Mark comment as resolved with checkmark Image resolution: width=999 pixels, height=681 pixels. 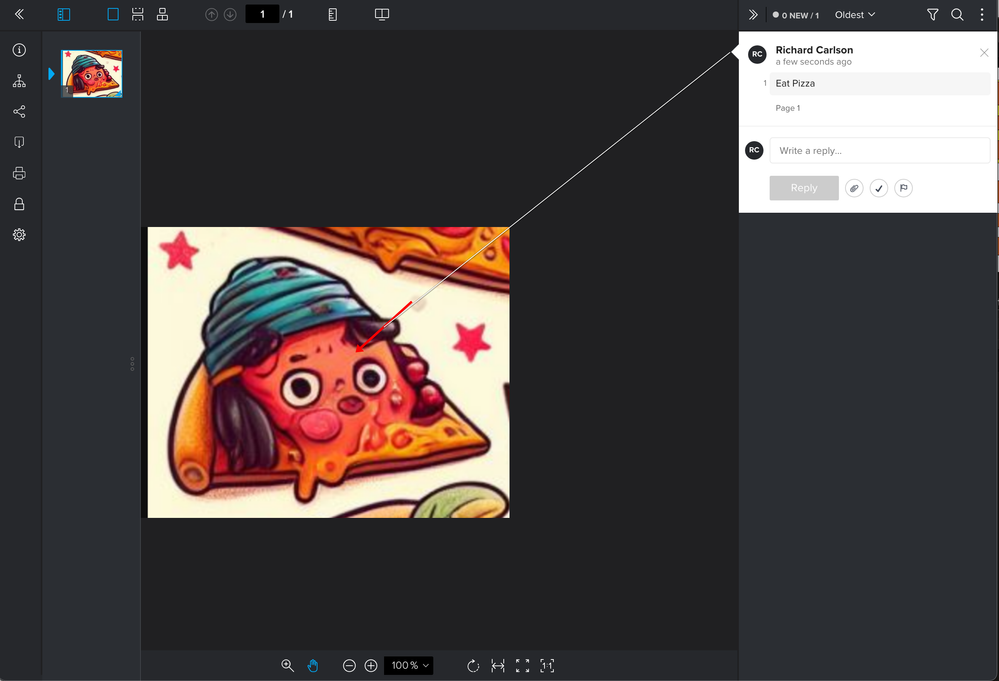(879, 188)
